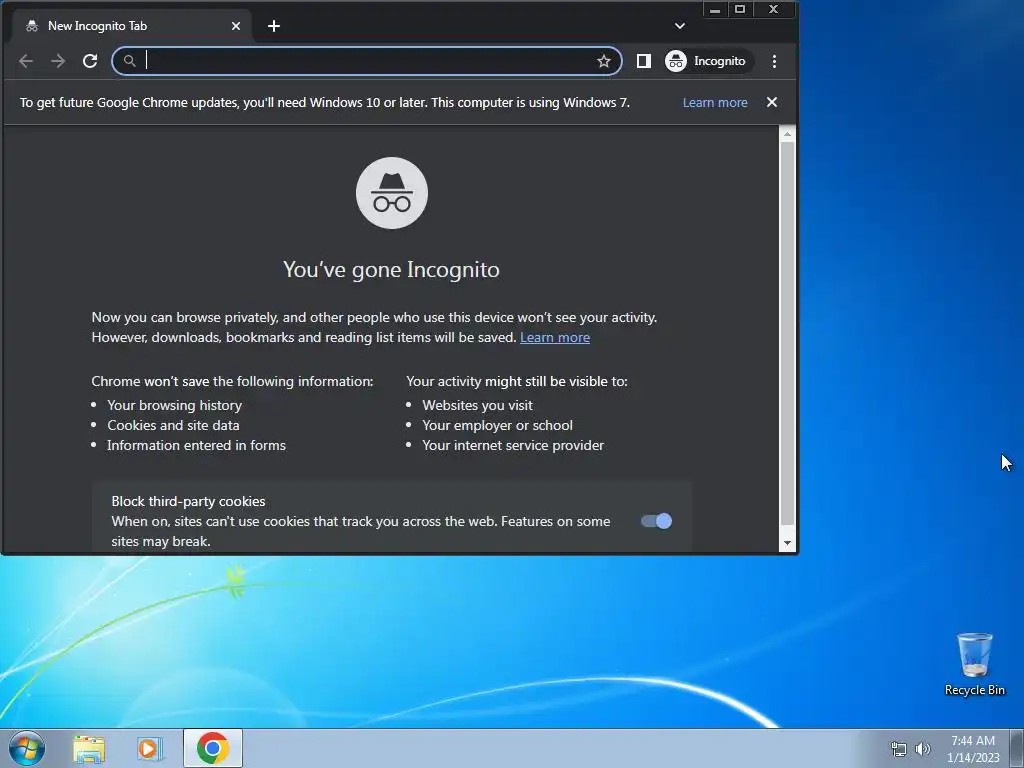Click 'Cookies and site data' list item
Viewport: 1024px width, 768px height.
pos(173,425)
